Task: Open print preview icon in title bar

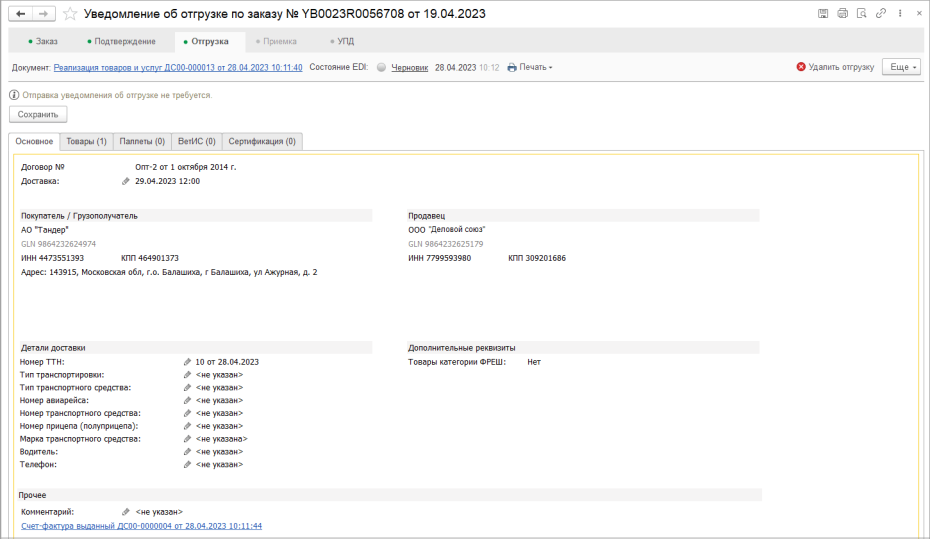Action: tap(862, 13)
